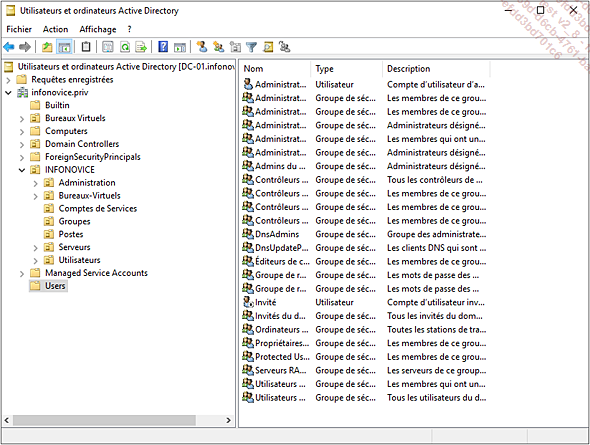
Task: Open the Affichage menu
Action: (x=98, y=29)
